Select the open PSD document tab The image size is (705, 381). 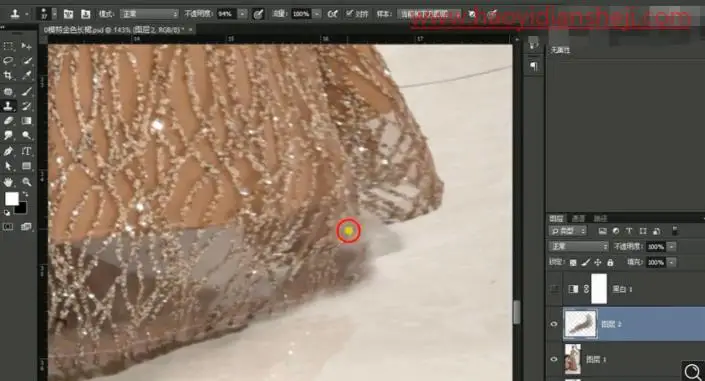(117, 30)
